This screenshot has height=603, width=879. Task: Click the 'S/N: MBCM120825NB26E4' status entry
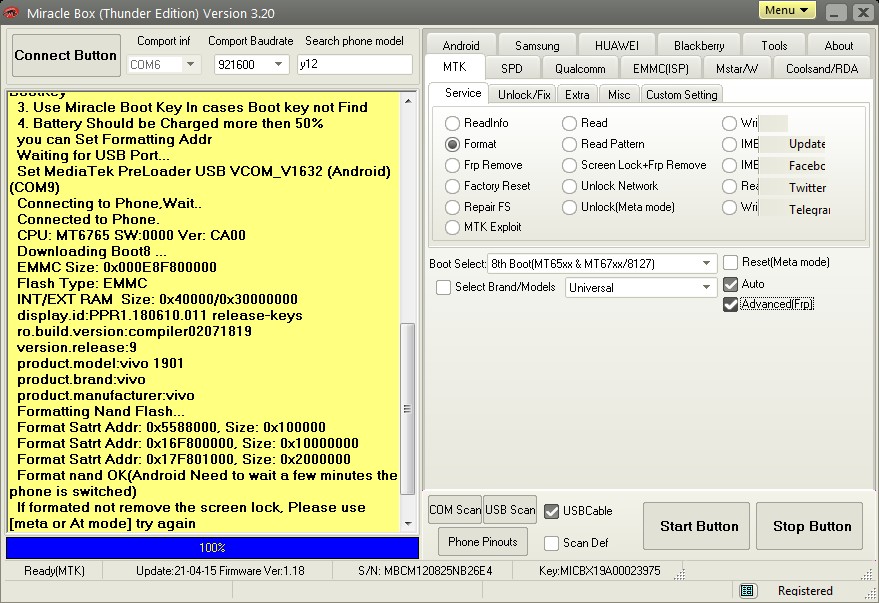[425, 570]
